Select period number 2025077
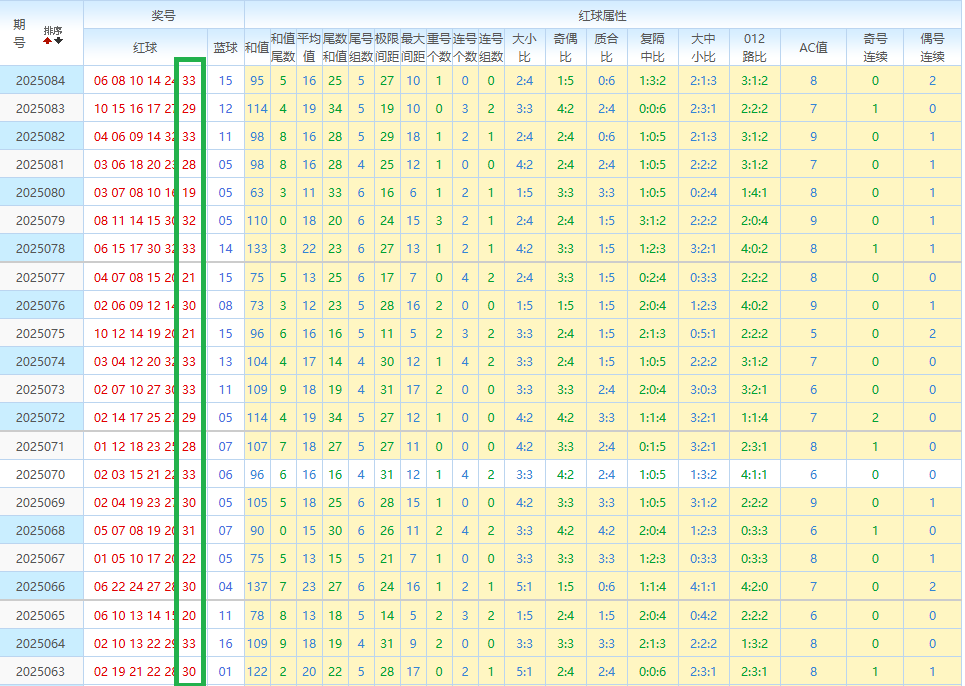Screen dimensions: 965x686 41,277
